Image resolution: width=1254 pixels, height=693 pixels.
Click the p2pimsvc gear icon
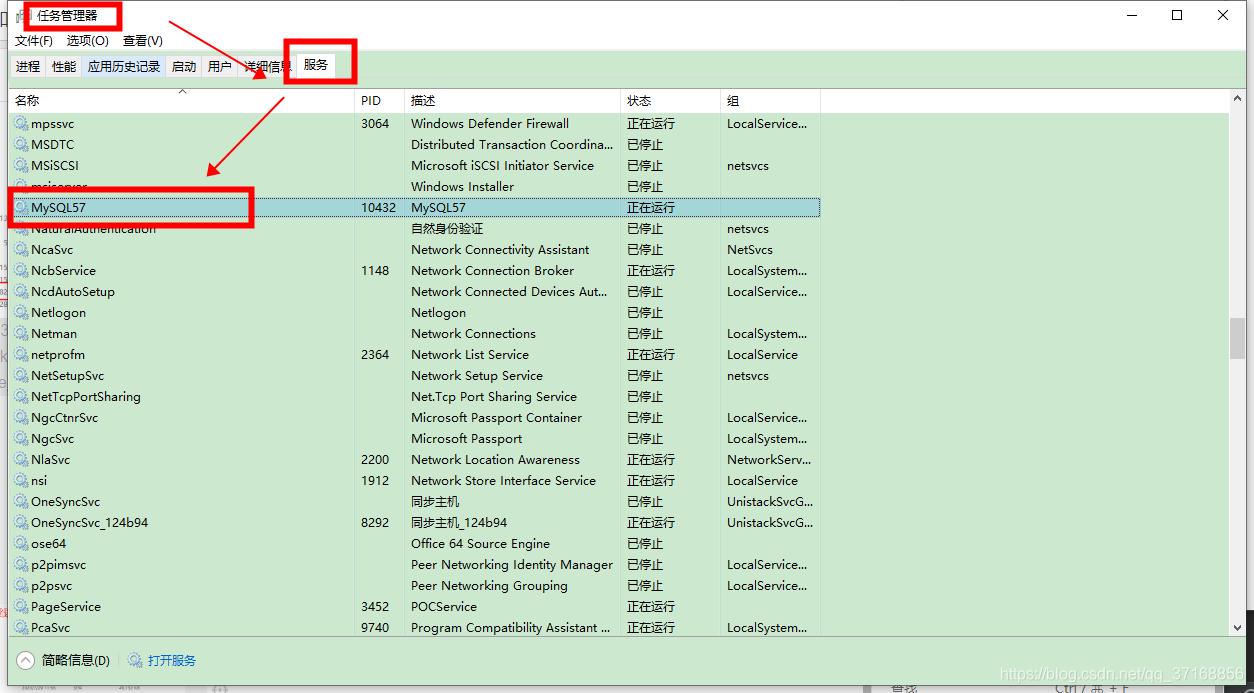(x=22, y=565)
